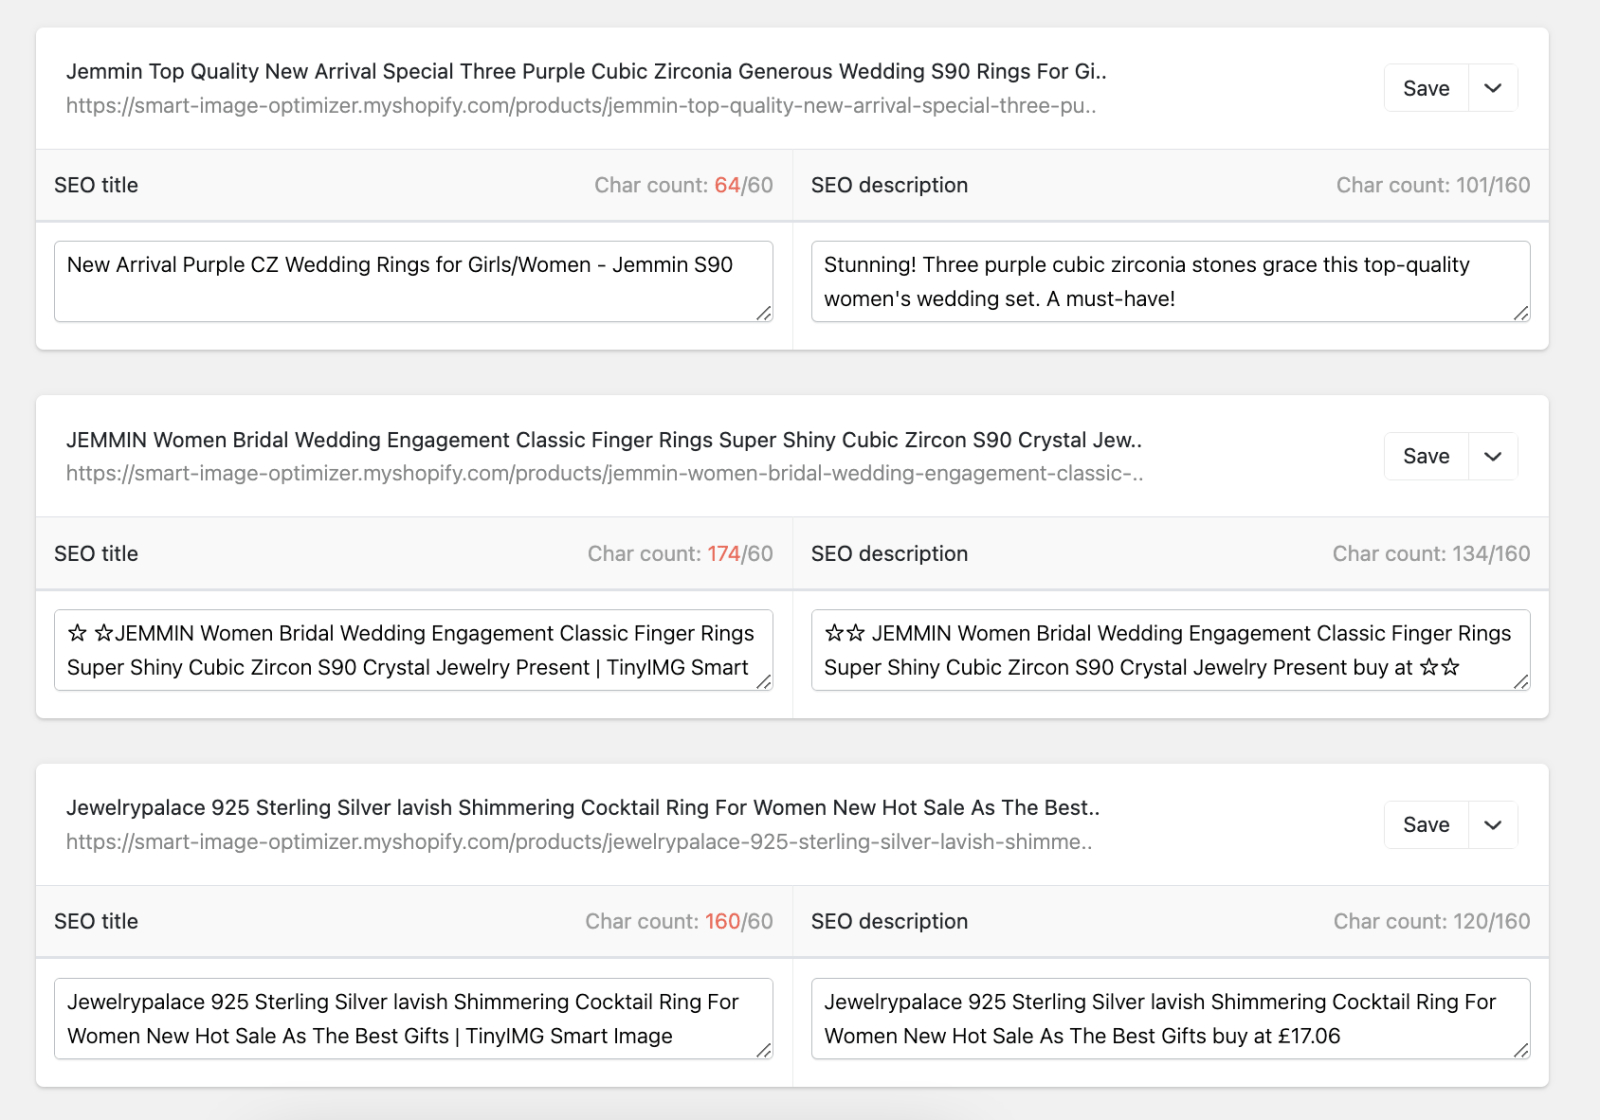Expand the Save chevron on the Jewelrypalace product
Viewport: 1600px width, 1120px height.
(x=1492, y=824)
